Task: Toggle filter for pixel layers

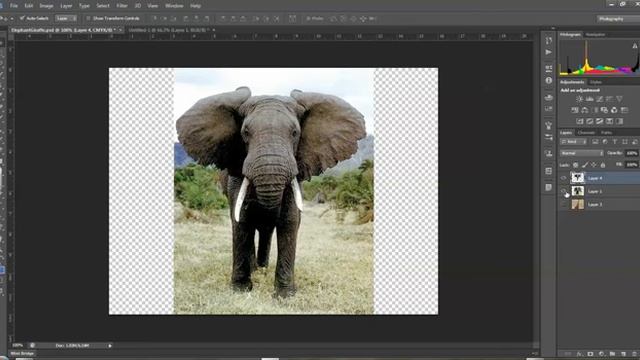Action: (x=595, y=142)
